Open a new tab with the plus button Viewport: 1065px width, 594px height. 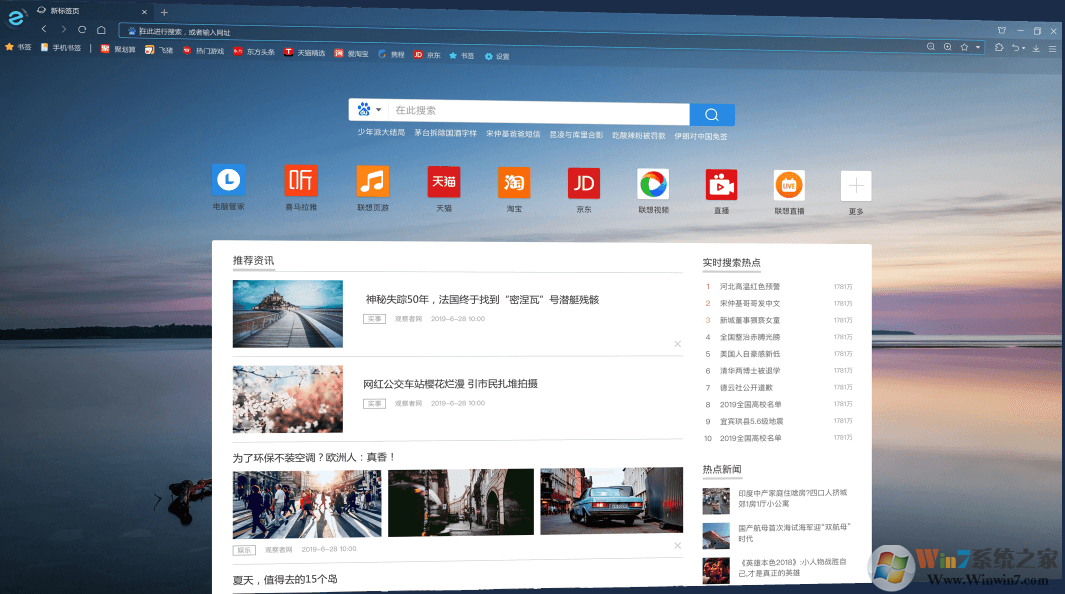164,12
